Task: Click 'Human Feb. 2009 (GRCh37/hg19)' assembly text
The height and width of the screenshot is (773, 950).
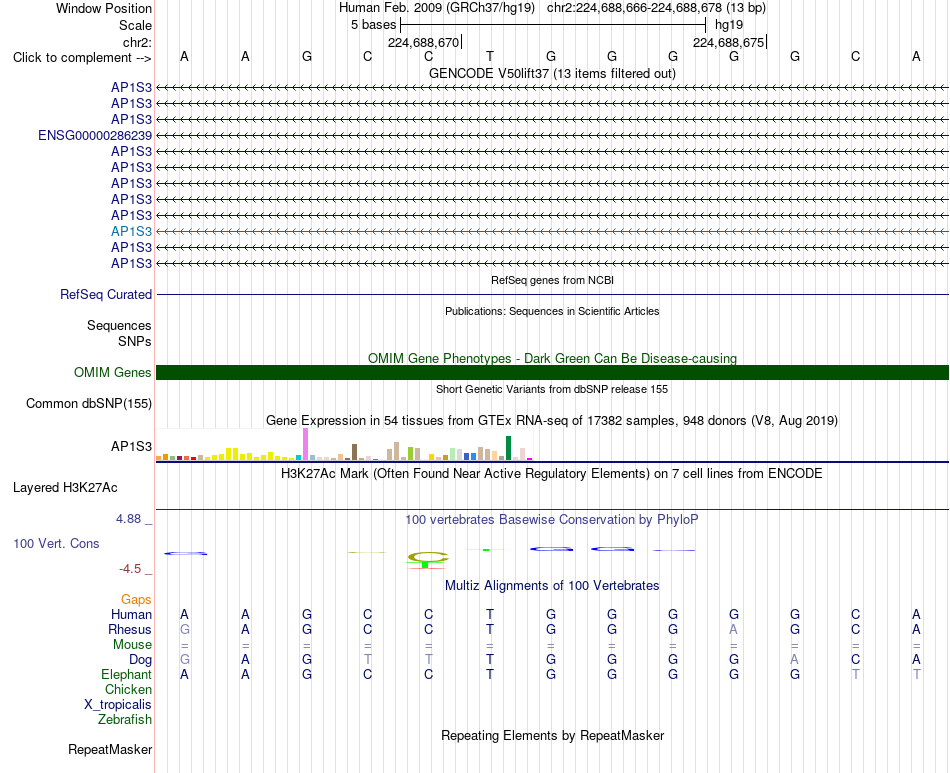Action: (437, 8)
